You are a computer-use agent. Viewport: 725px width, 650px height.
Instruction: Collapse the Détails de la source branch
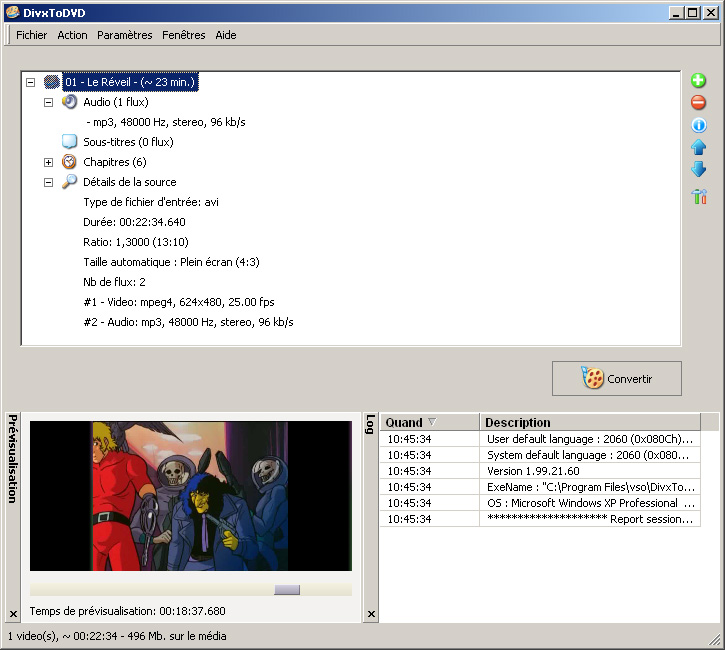(49, 182)
